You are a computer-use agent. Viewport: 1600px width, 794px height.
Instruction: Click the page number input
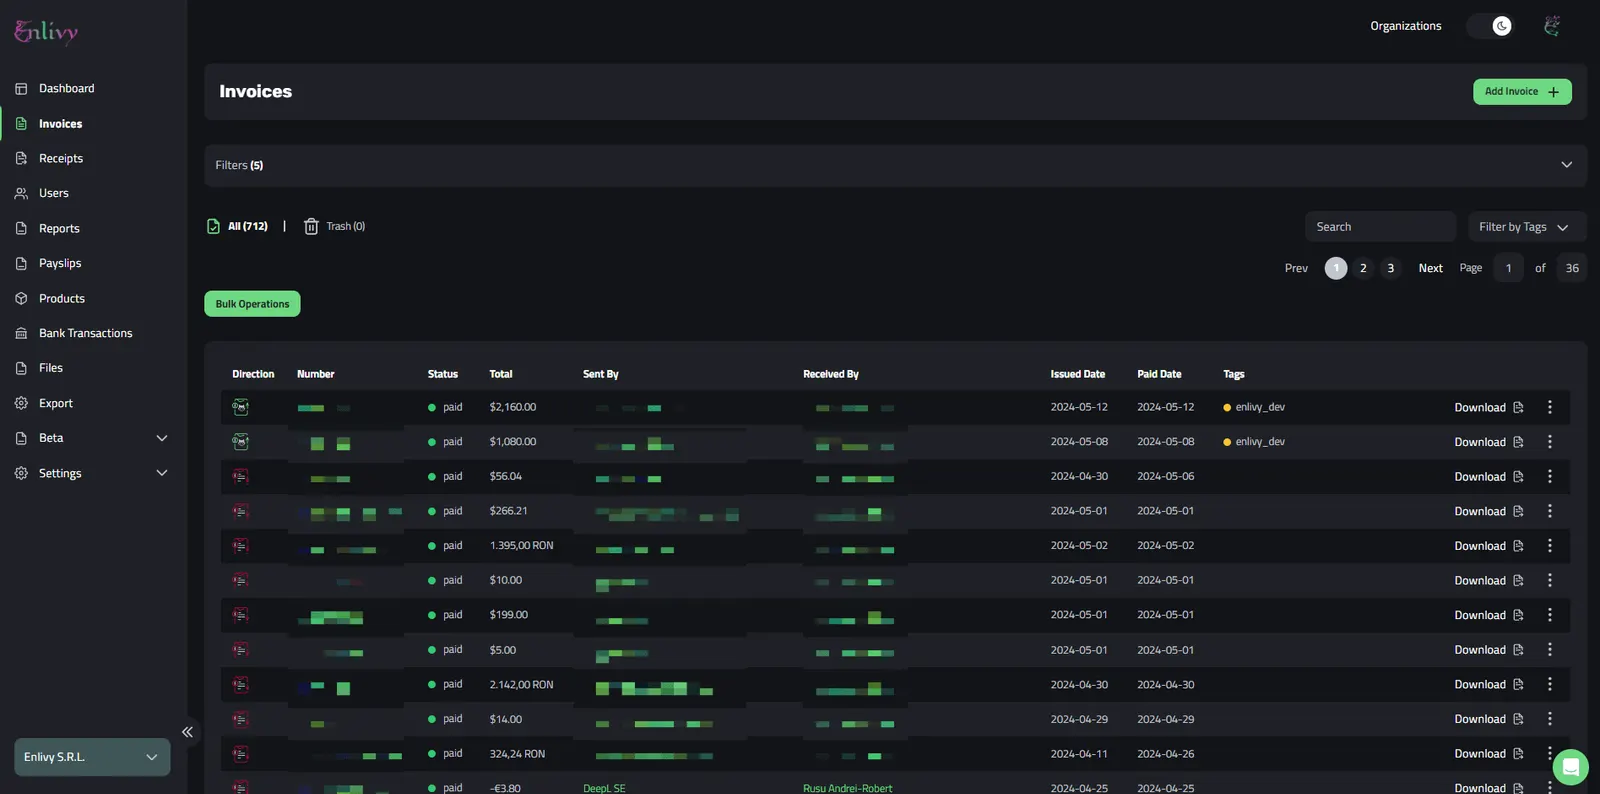click(x=1508, y=268)
